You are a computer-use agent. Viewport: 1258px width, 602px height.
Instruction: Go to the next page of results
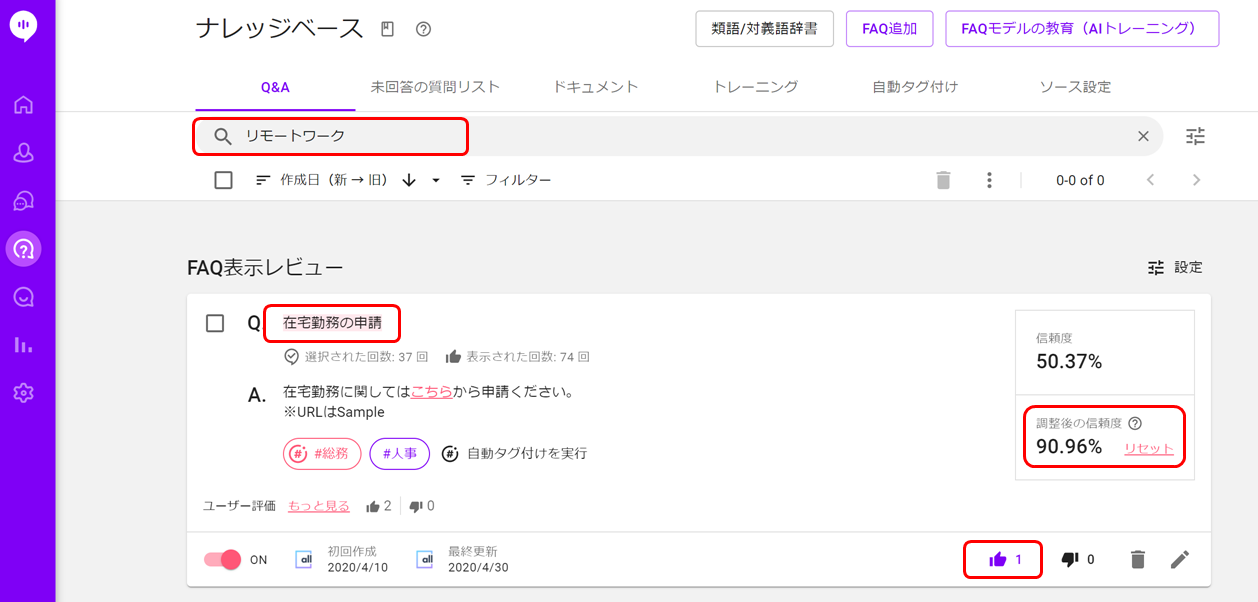pyautogui.click(x=1197, y=180)
